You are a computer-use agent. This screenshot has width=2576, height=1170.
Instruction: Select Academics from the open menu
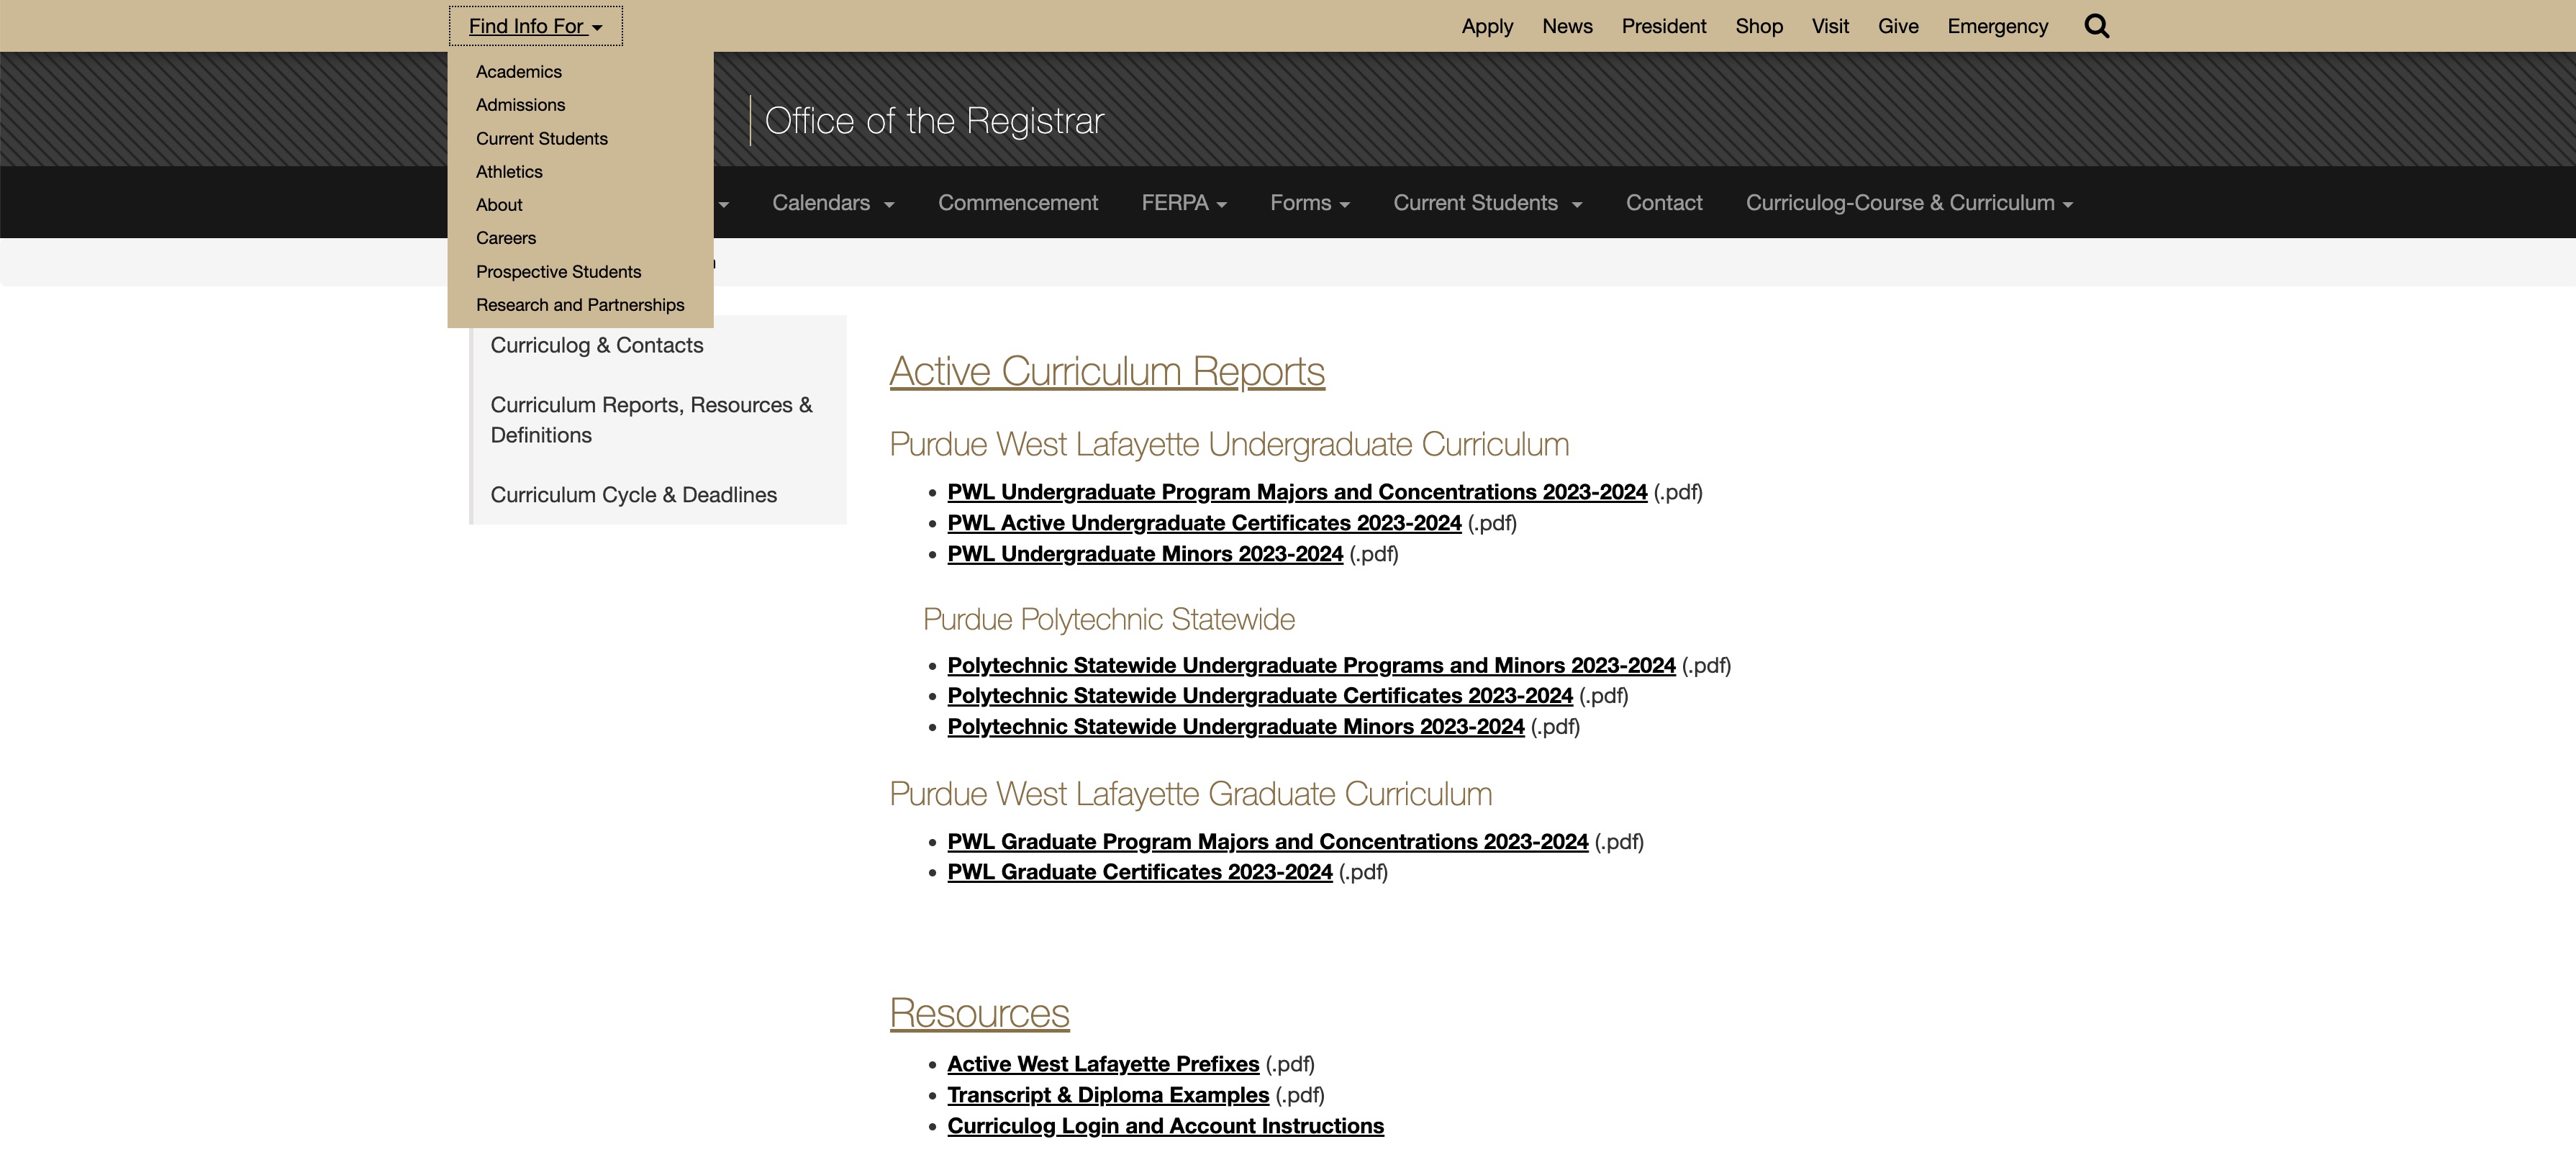[x=518, y=71]
